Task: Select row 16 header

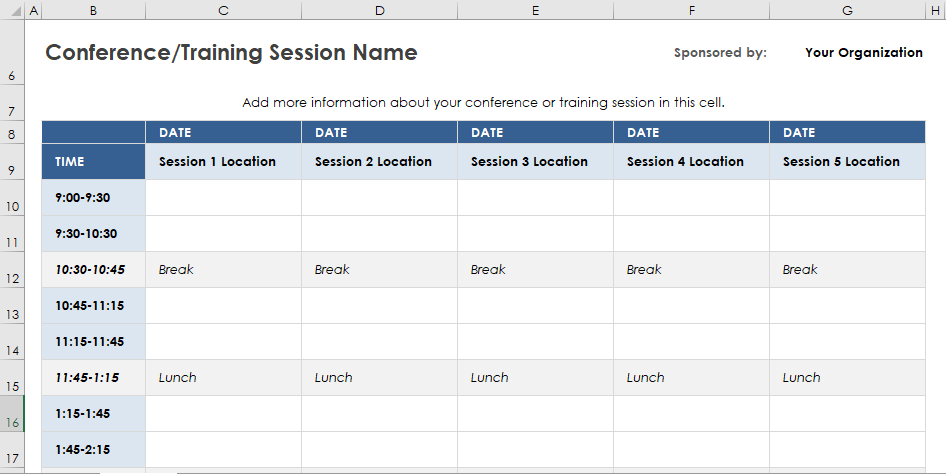Action: (x=12, y=414)
